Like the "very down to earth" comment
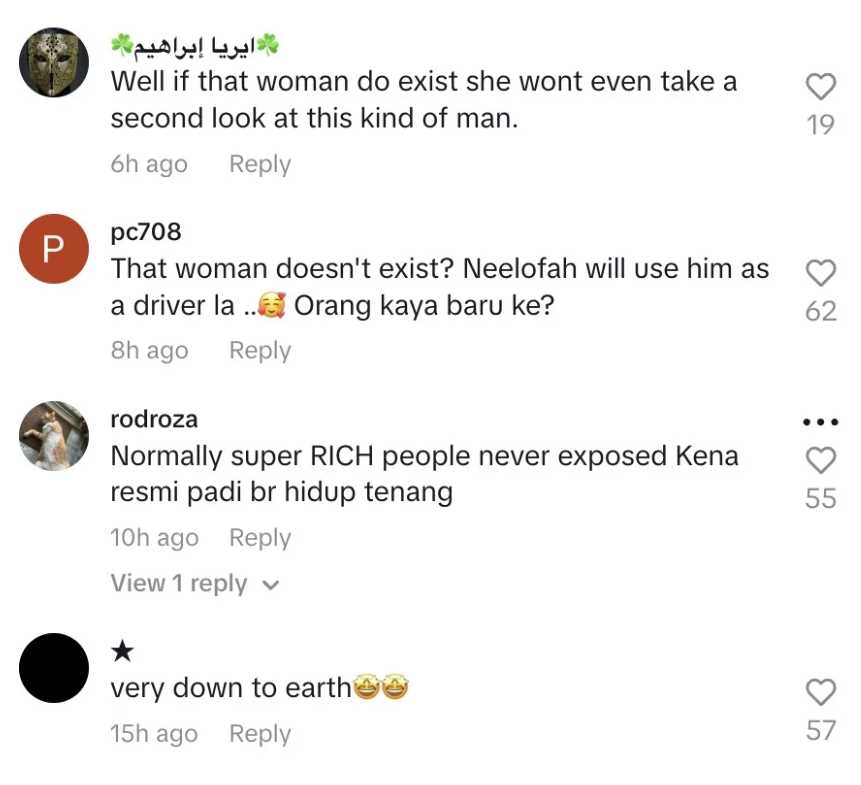Screen dimensions: 861x785 point(820,692)
